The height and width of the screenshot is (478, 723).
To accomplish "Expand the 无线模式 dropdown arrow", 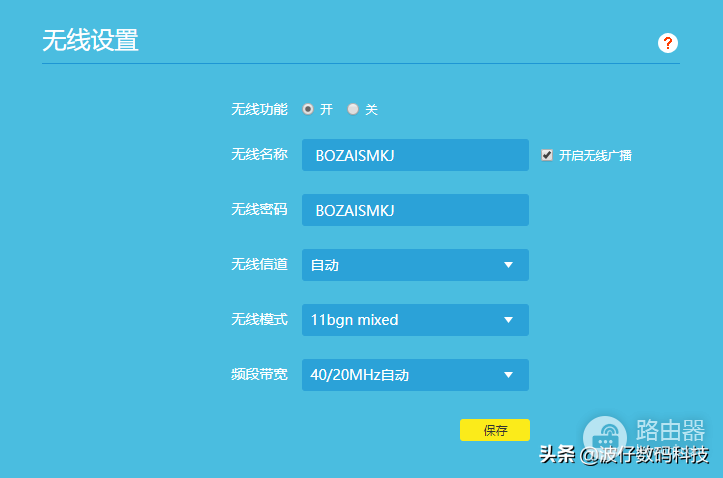I will pos(508,320).
